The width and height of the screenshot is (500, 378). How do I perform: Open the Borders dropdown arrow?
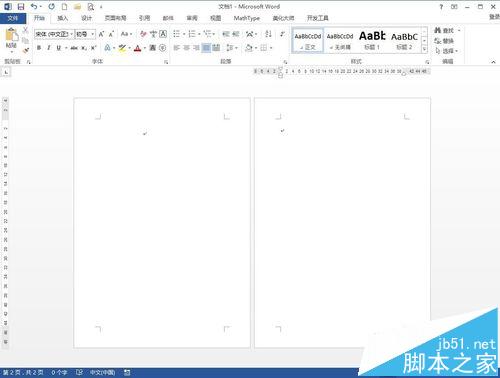(x=271, y=48)
